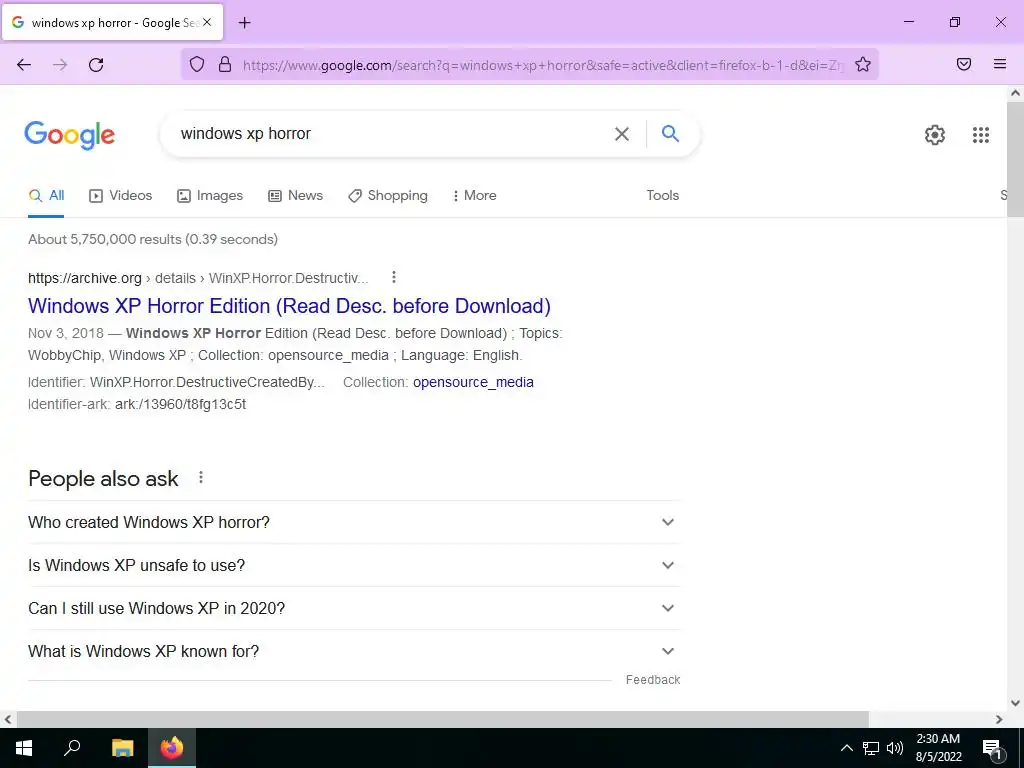Open the three-dot menu beside archive.org result
Image resolution: width=1024 pixels, height=768 pixels.
[394, 278]
